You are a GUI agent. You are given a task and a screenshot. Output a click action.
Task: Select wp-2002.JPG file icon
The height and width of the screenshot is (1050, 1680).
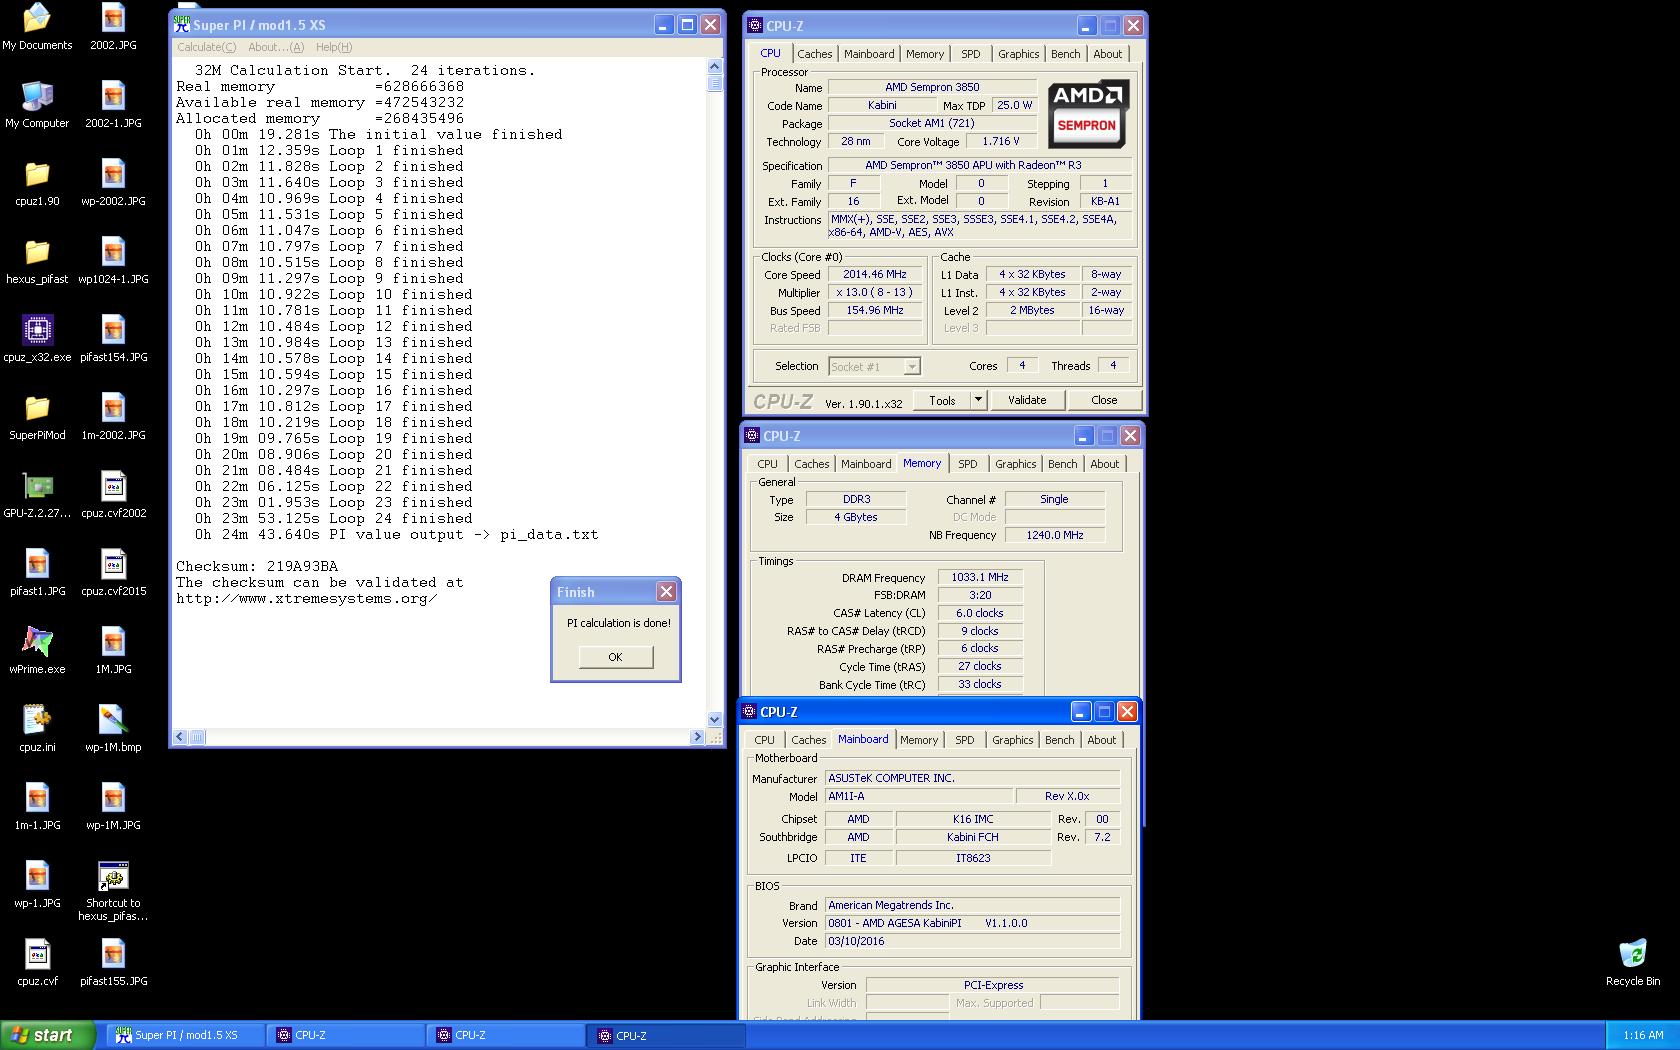113,183
